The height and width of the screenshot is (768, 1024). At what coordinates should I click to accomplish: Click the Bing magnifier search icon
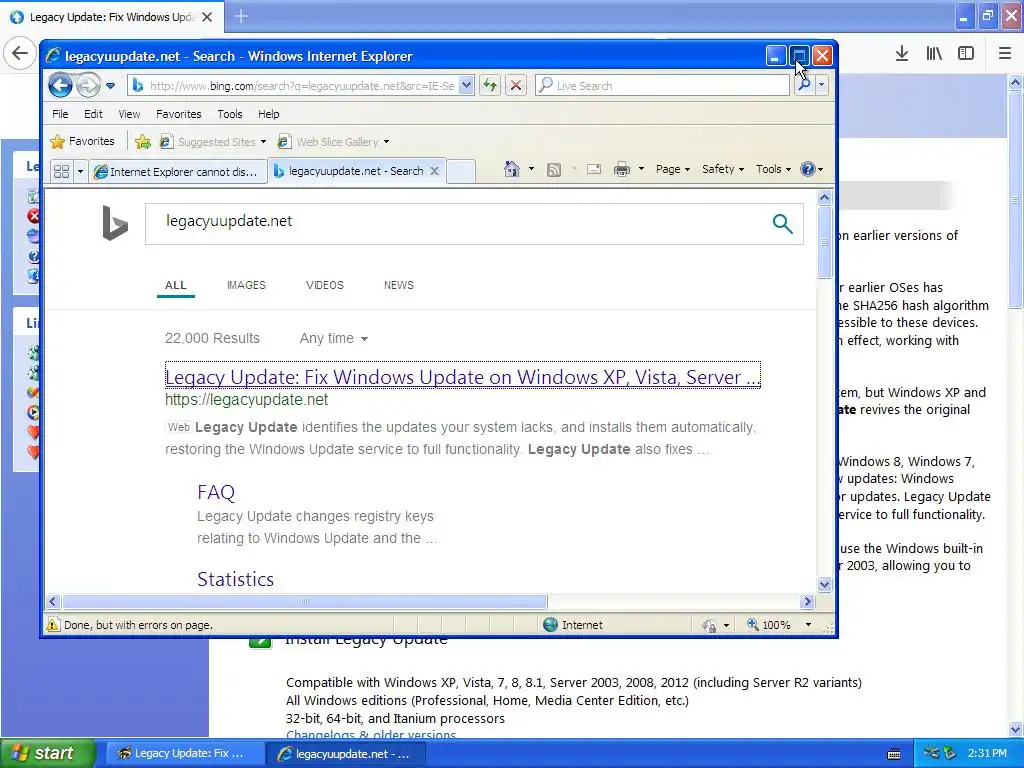pos(782,223)
